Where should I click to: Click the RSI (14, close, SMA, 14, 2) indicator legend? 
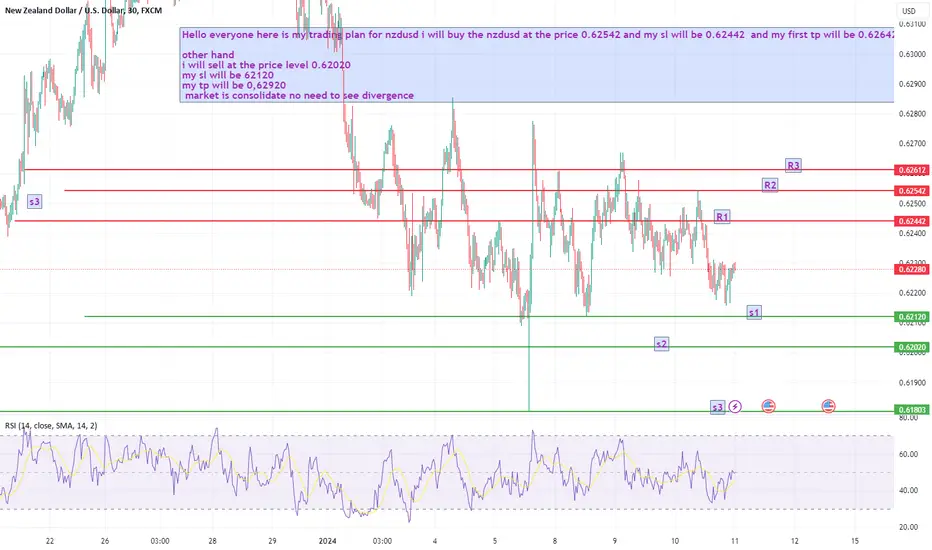tap(51, 426)
